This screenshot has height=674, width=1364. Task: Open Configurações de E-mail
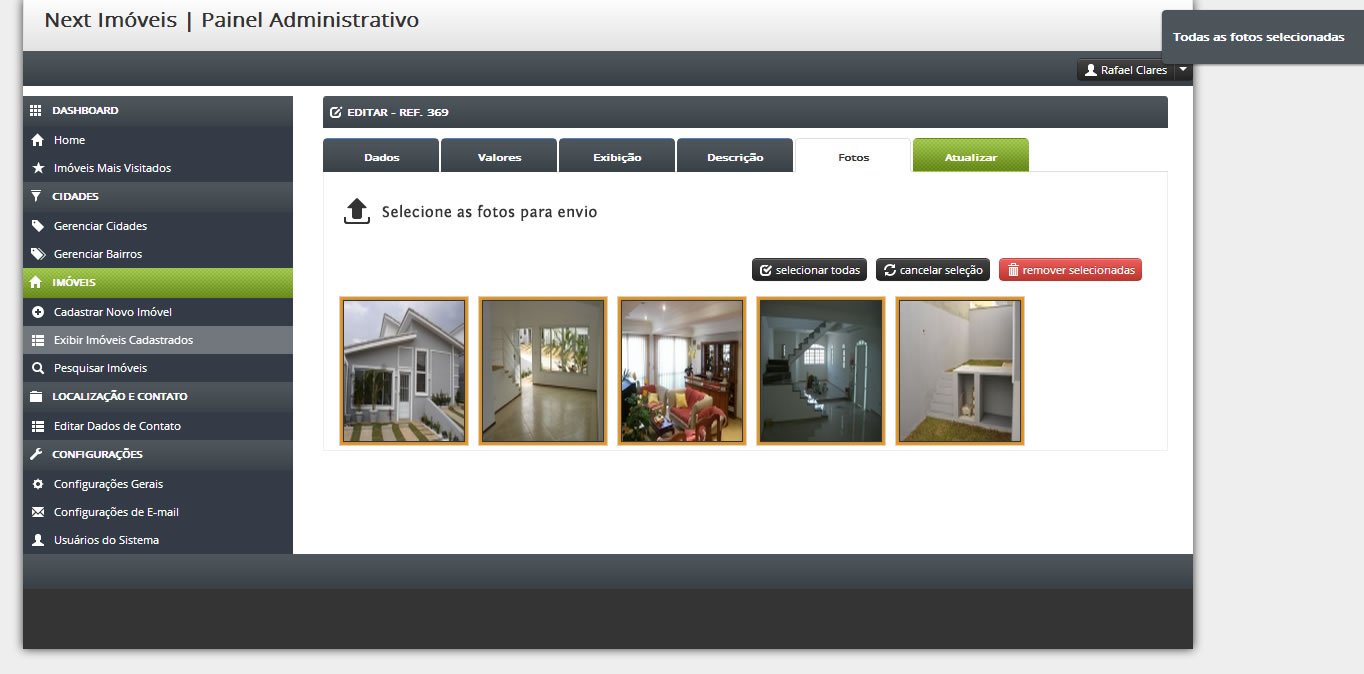tap(158, 512)
